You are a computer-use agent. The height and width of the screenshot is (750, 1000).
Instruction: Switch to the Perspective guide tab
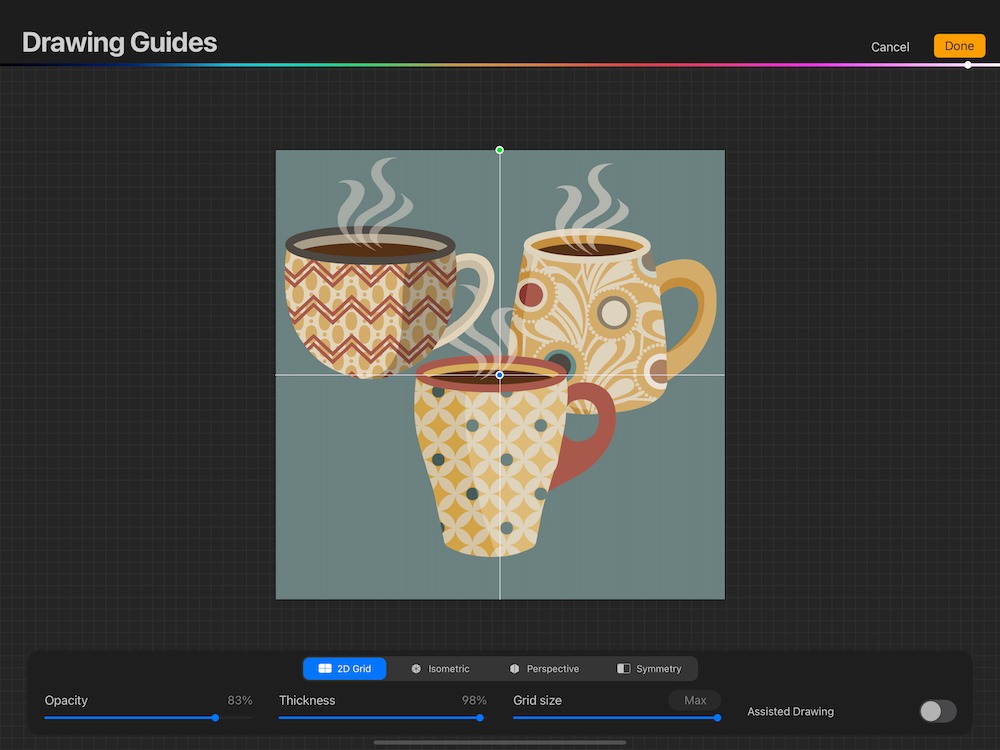544,669
